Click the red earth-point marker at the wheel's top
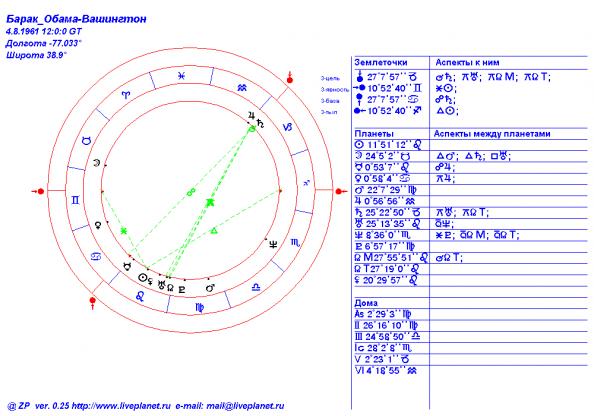594x416 pixels. [290, 77]
